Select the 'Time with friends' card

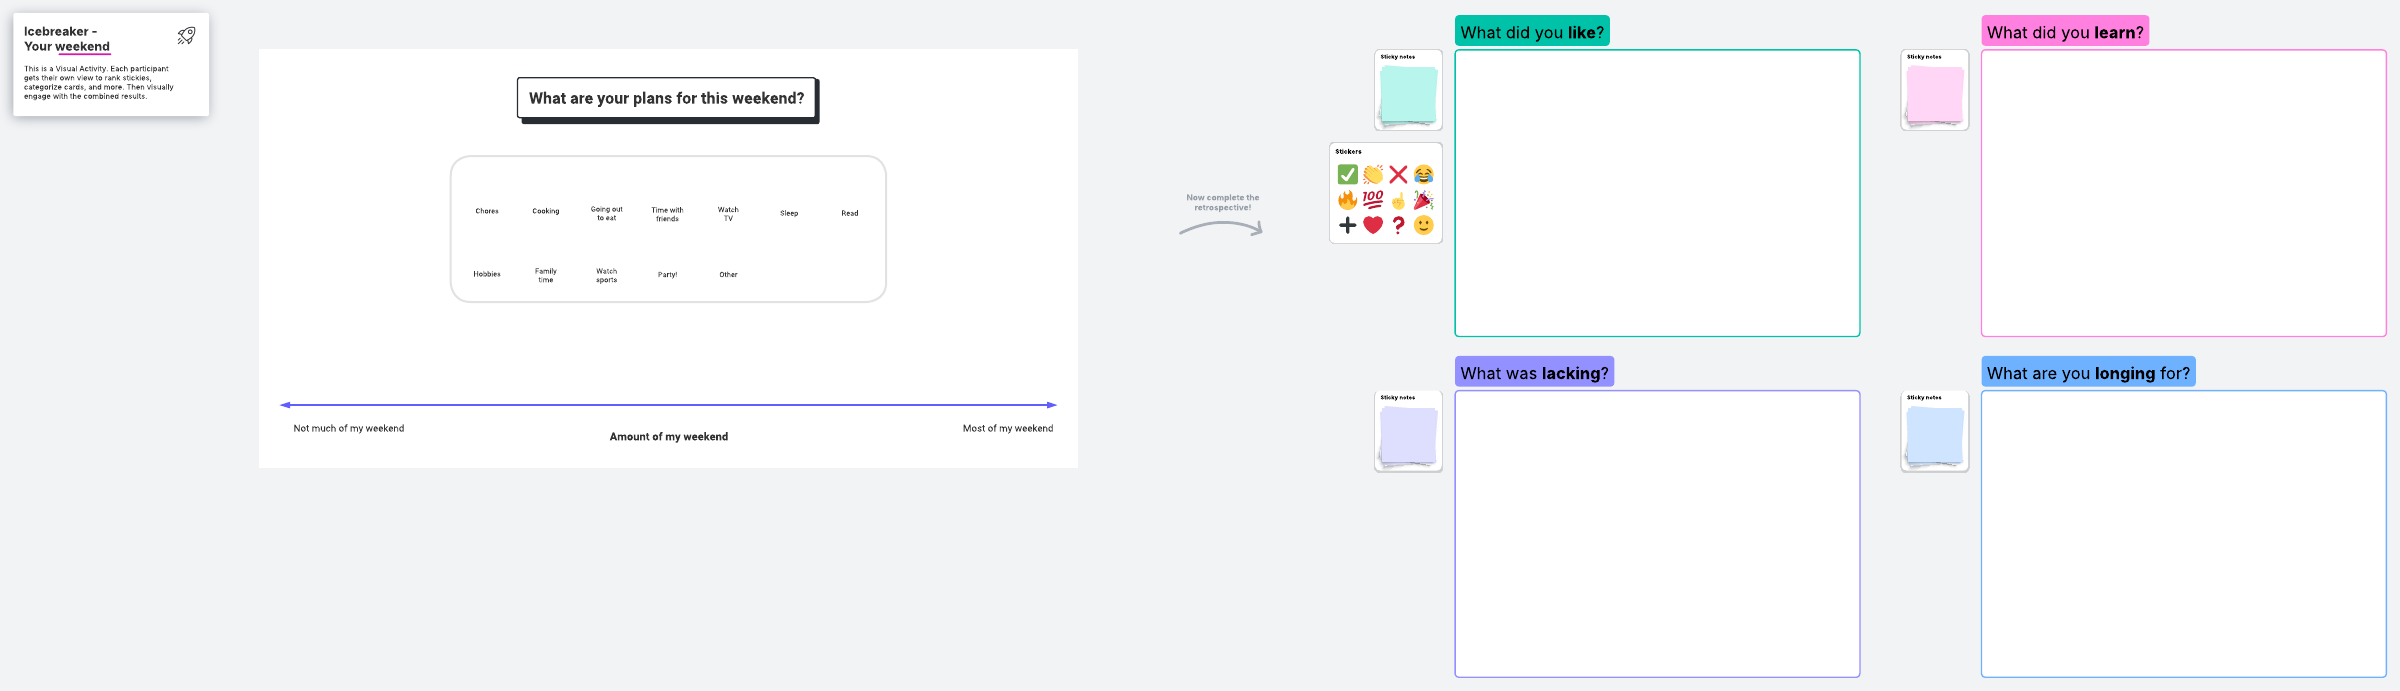667,214
